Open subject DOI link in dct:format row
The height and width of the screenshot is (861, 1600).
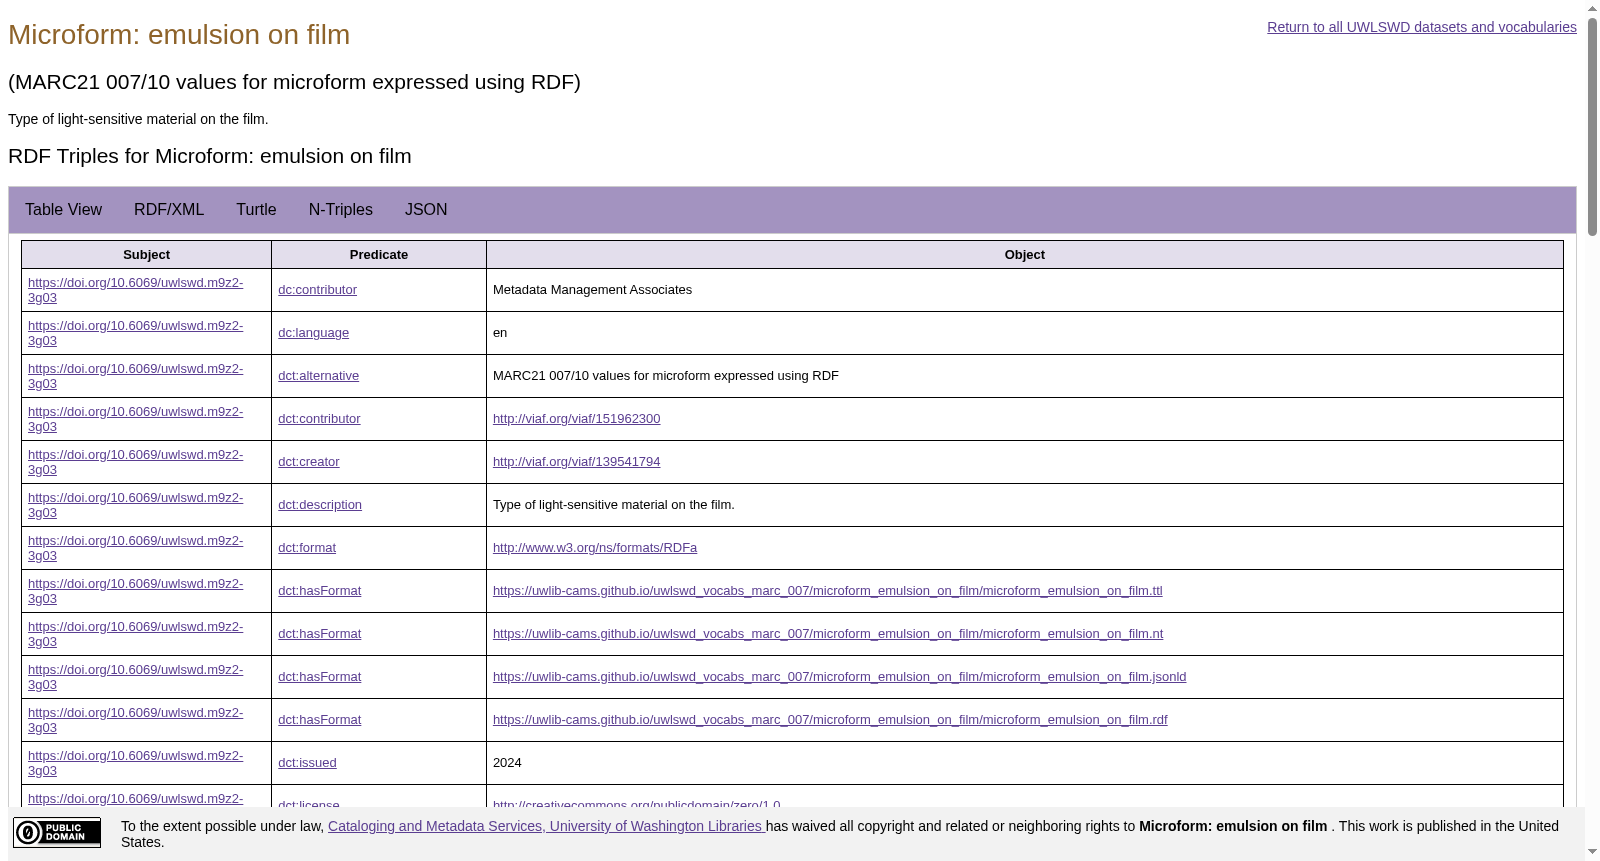pos(135,548)
